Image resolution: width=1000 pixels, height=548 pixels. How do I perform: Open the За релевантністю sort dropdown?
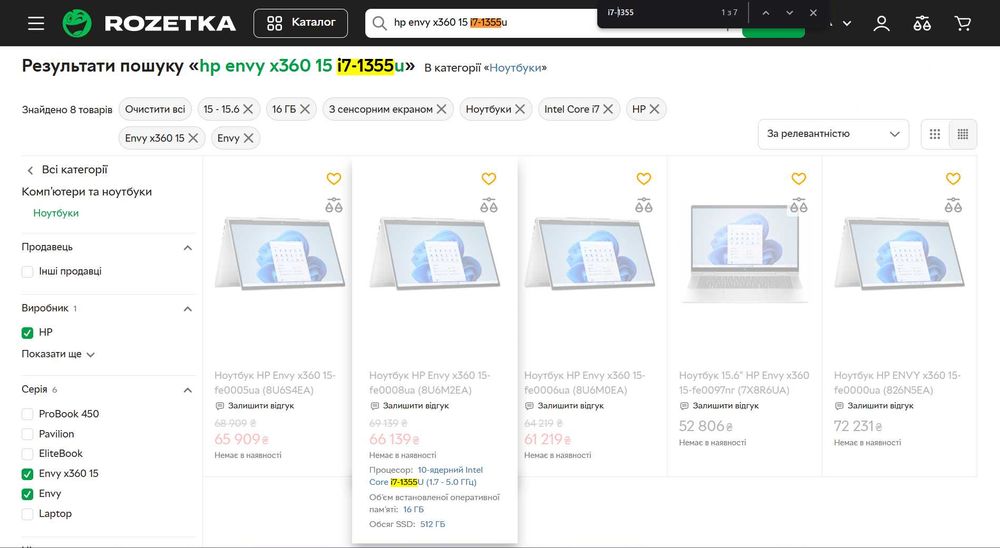[x=833, y=134]
